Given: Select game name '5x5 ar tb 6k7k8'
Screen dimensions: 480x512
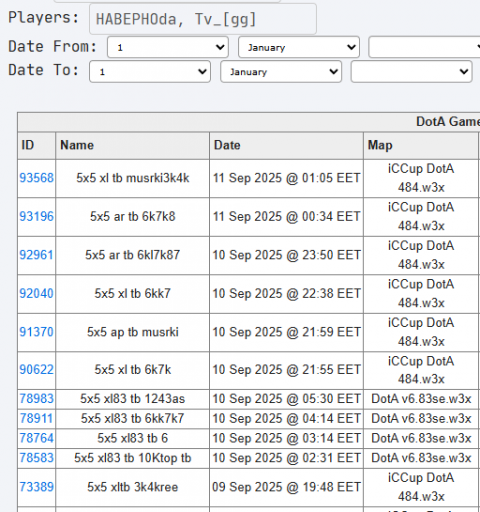Looking at the screenshot, I should tap(133, 217).
